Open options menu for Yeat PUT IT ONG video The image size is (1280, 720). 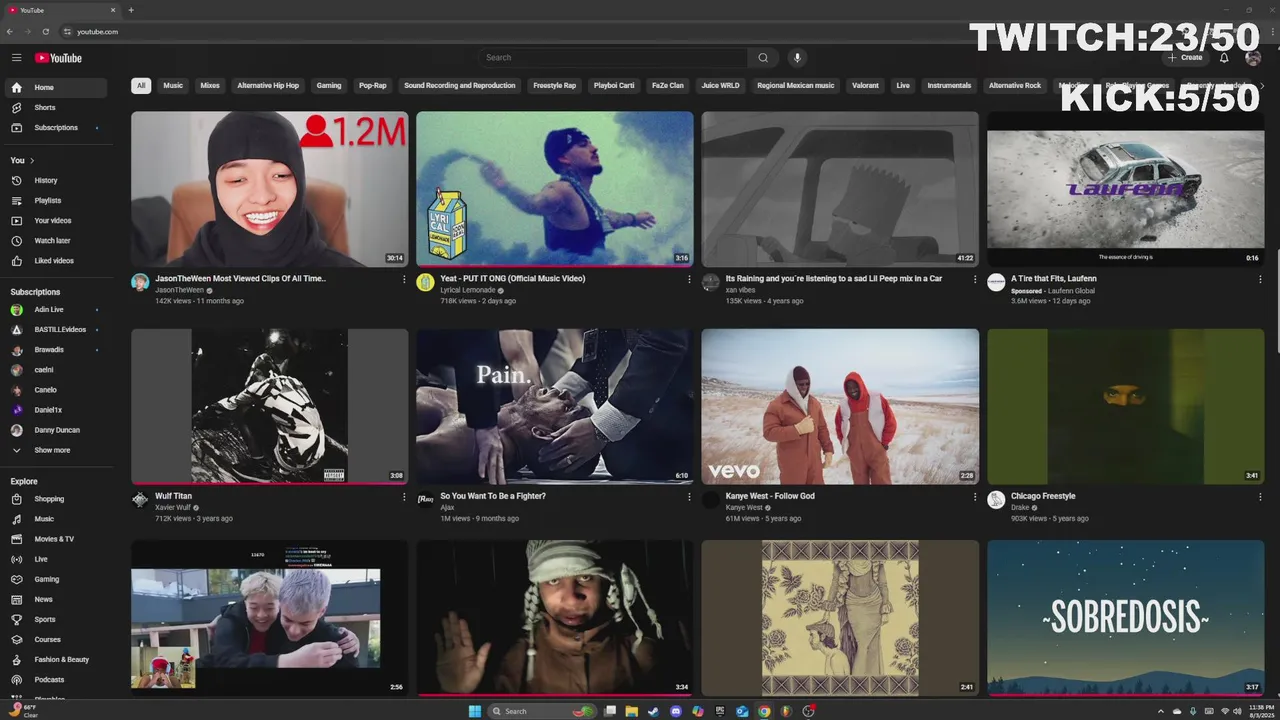pyautogui.click(x=689, y=279)
